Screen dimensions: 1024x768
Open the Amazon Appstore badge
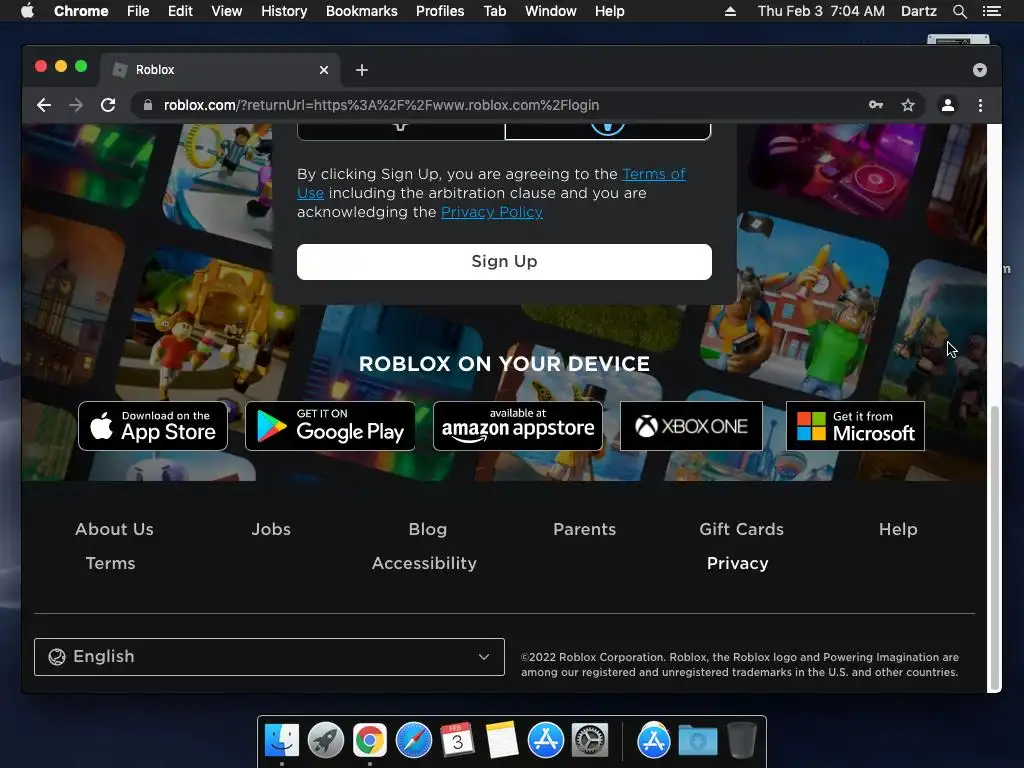[518, 426]
